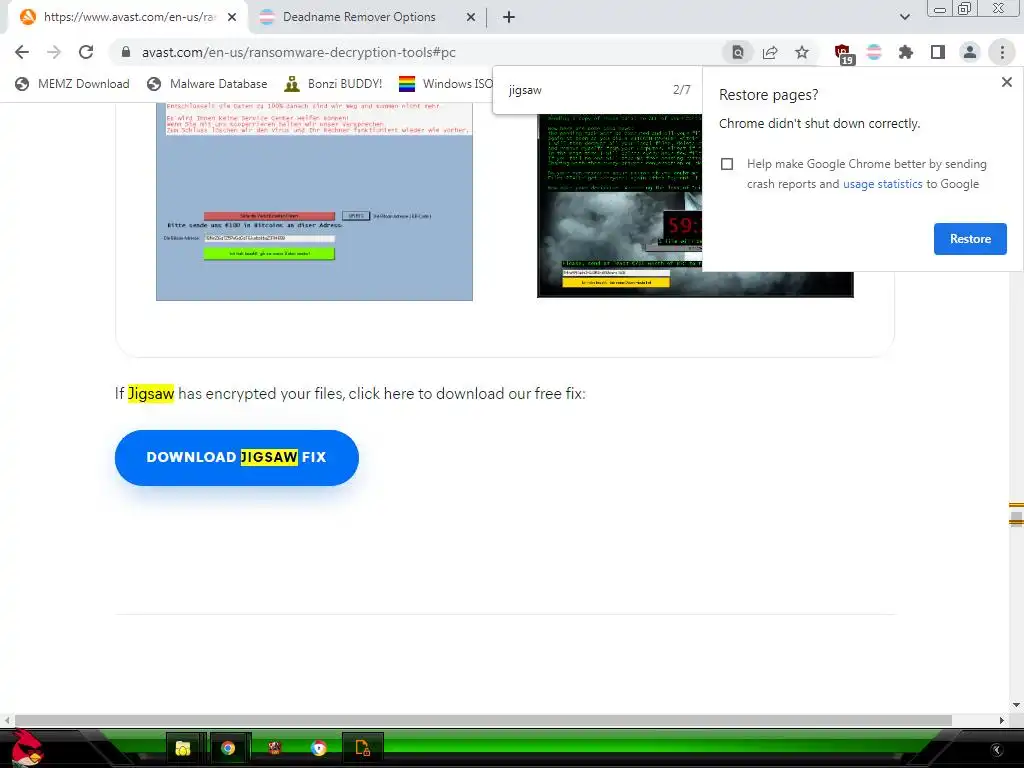Go back to the previous page
The height and width of the screenshot is (768, 1024).
coord(22,52)
